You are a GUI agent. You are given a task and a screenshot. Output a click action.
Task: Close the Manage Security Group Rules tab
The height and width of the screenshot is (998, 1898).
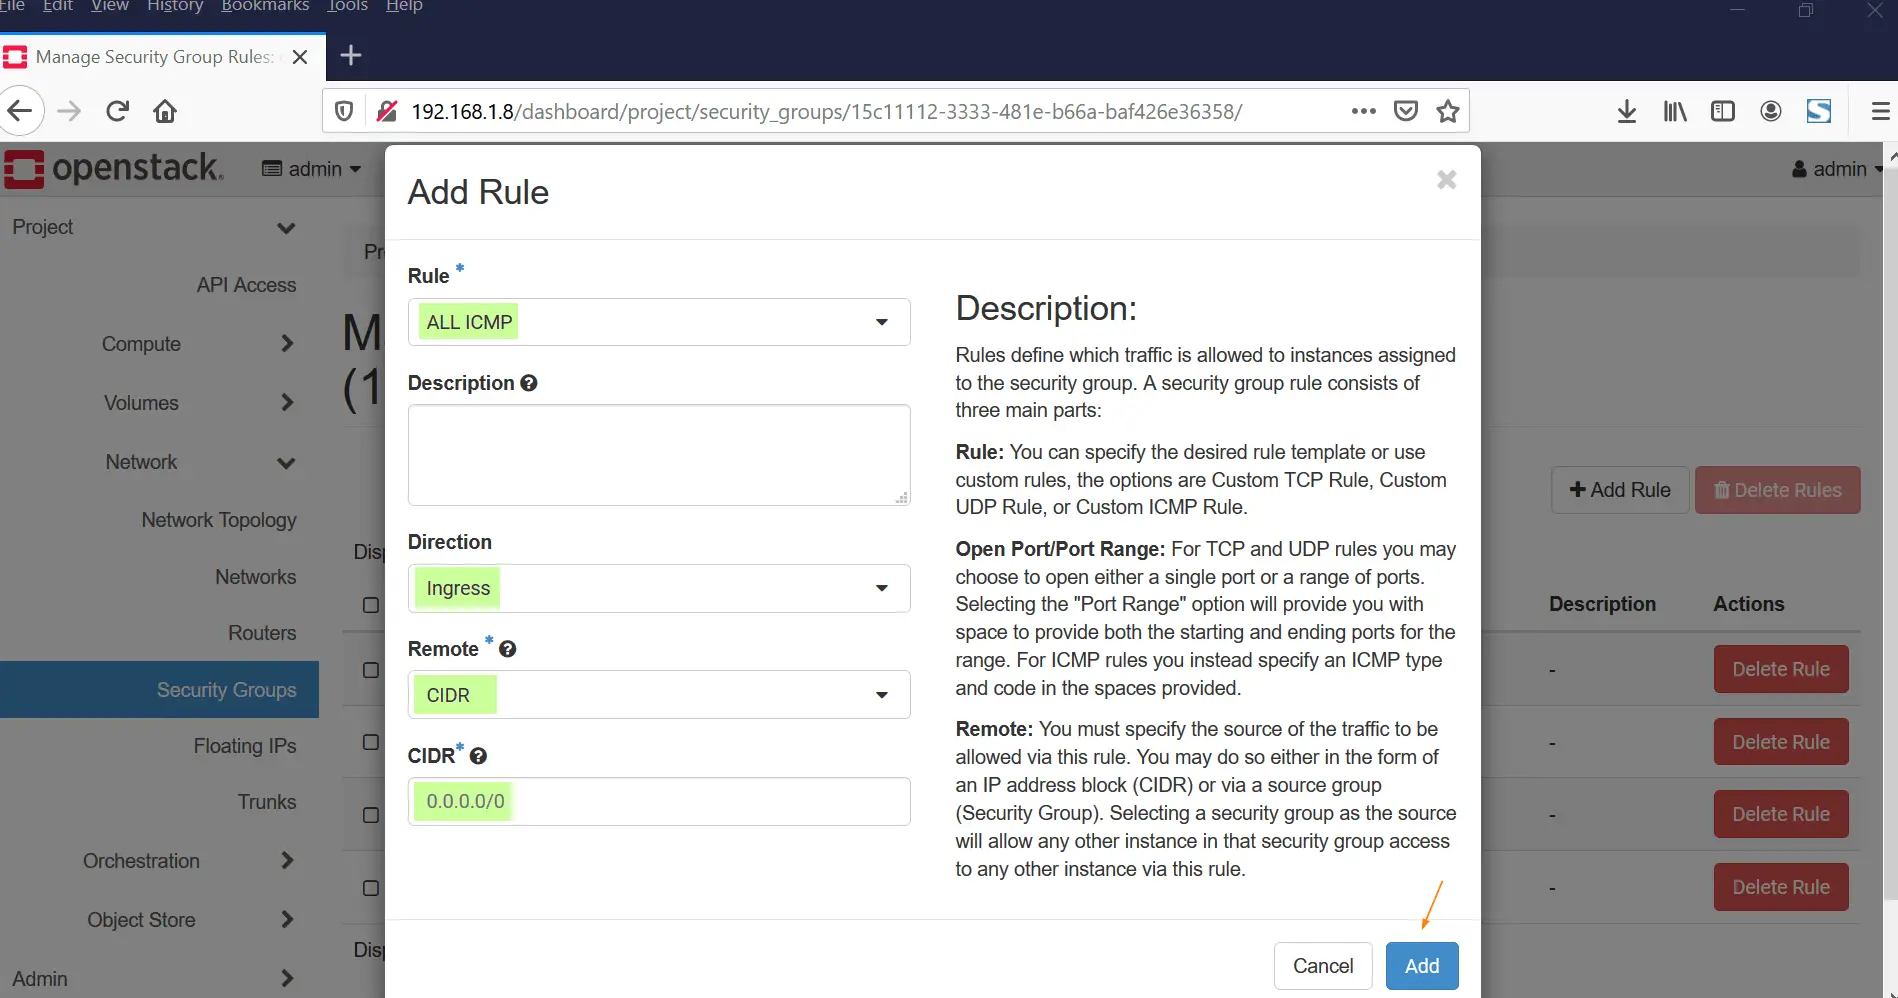click(x=299, y=57)
